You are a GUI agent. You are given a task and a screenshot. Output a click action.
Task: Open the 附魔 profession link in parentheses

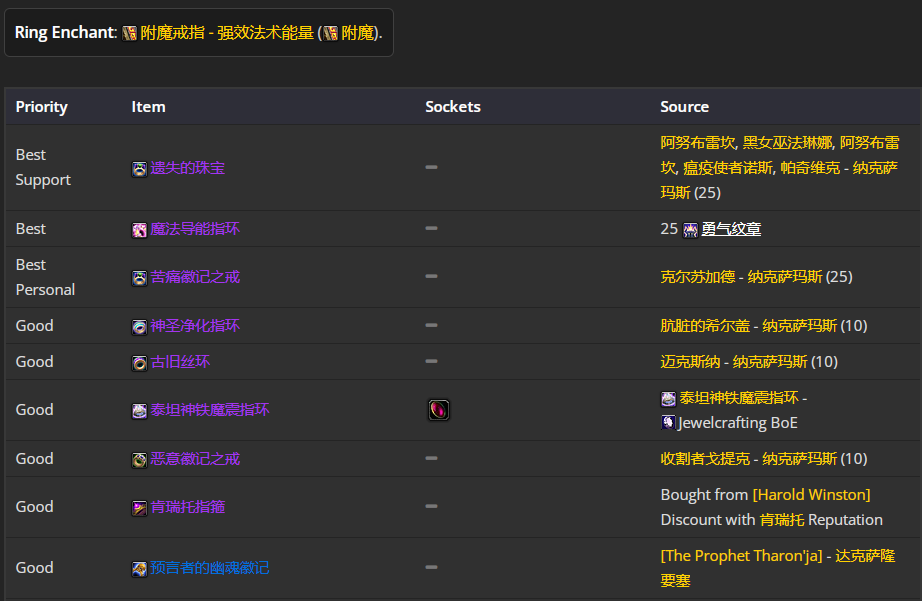coord(358,33)
